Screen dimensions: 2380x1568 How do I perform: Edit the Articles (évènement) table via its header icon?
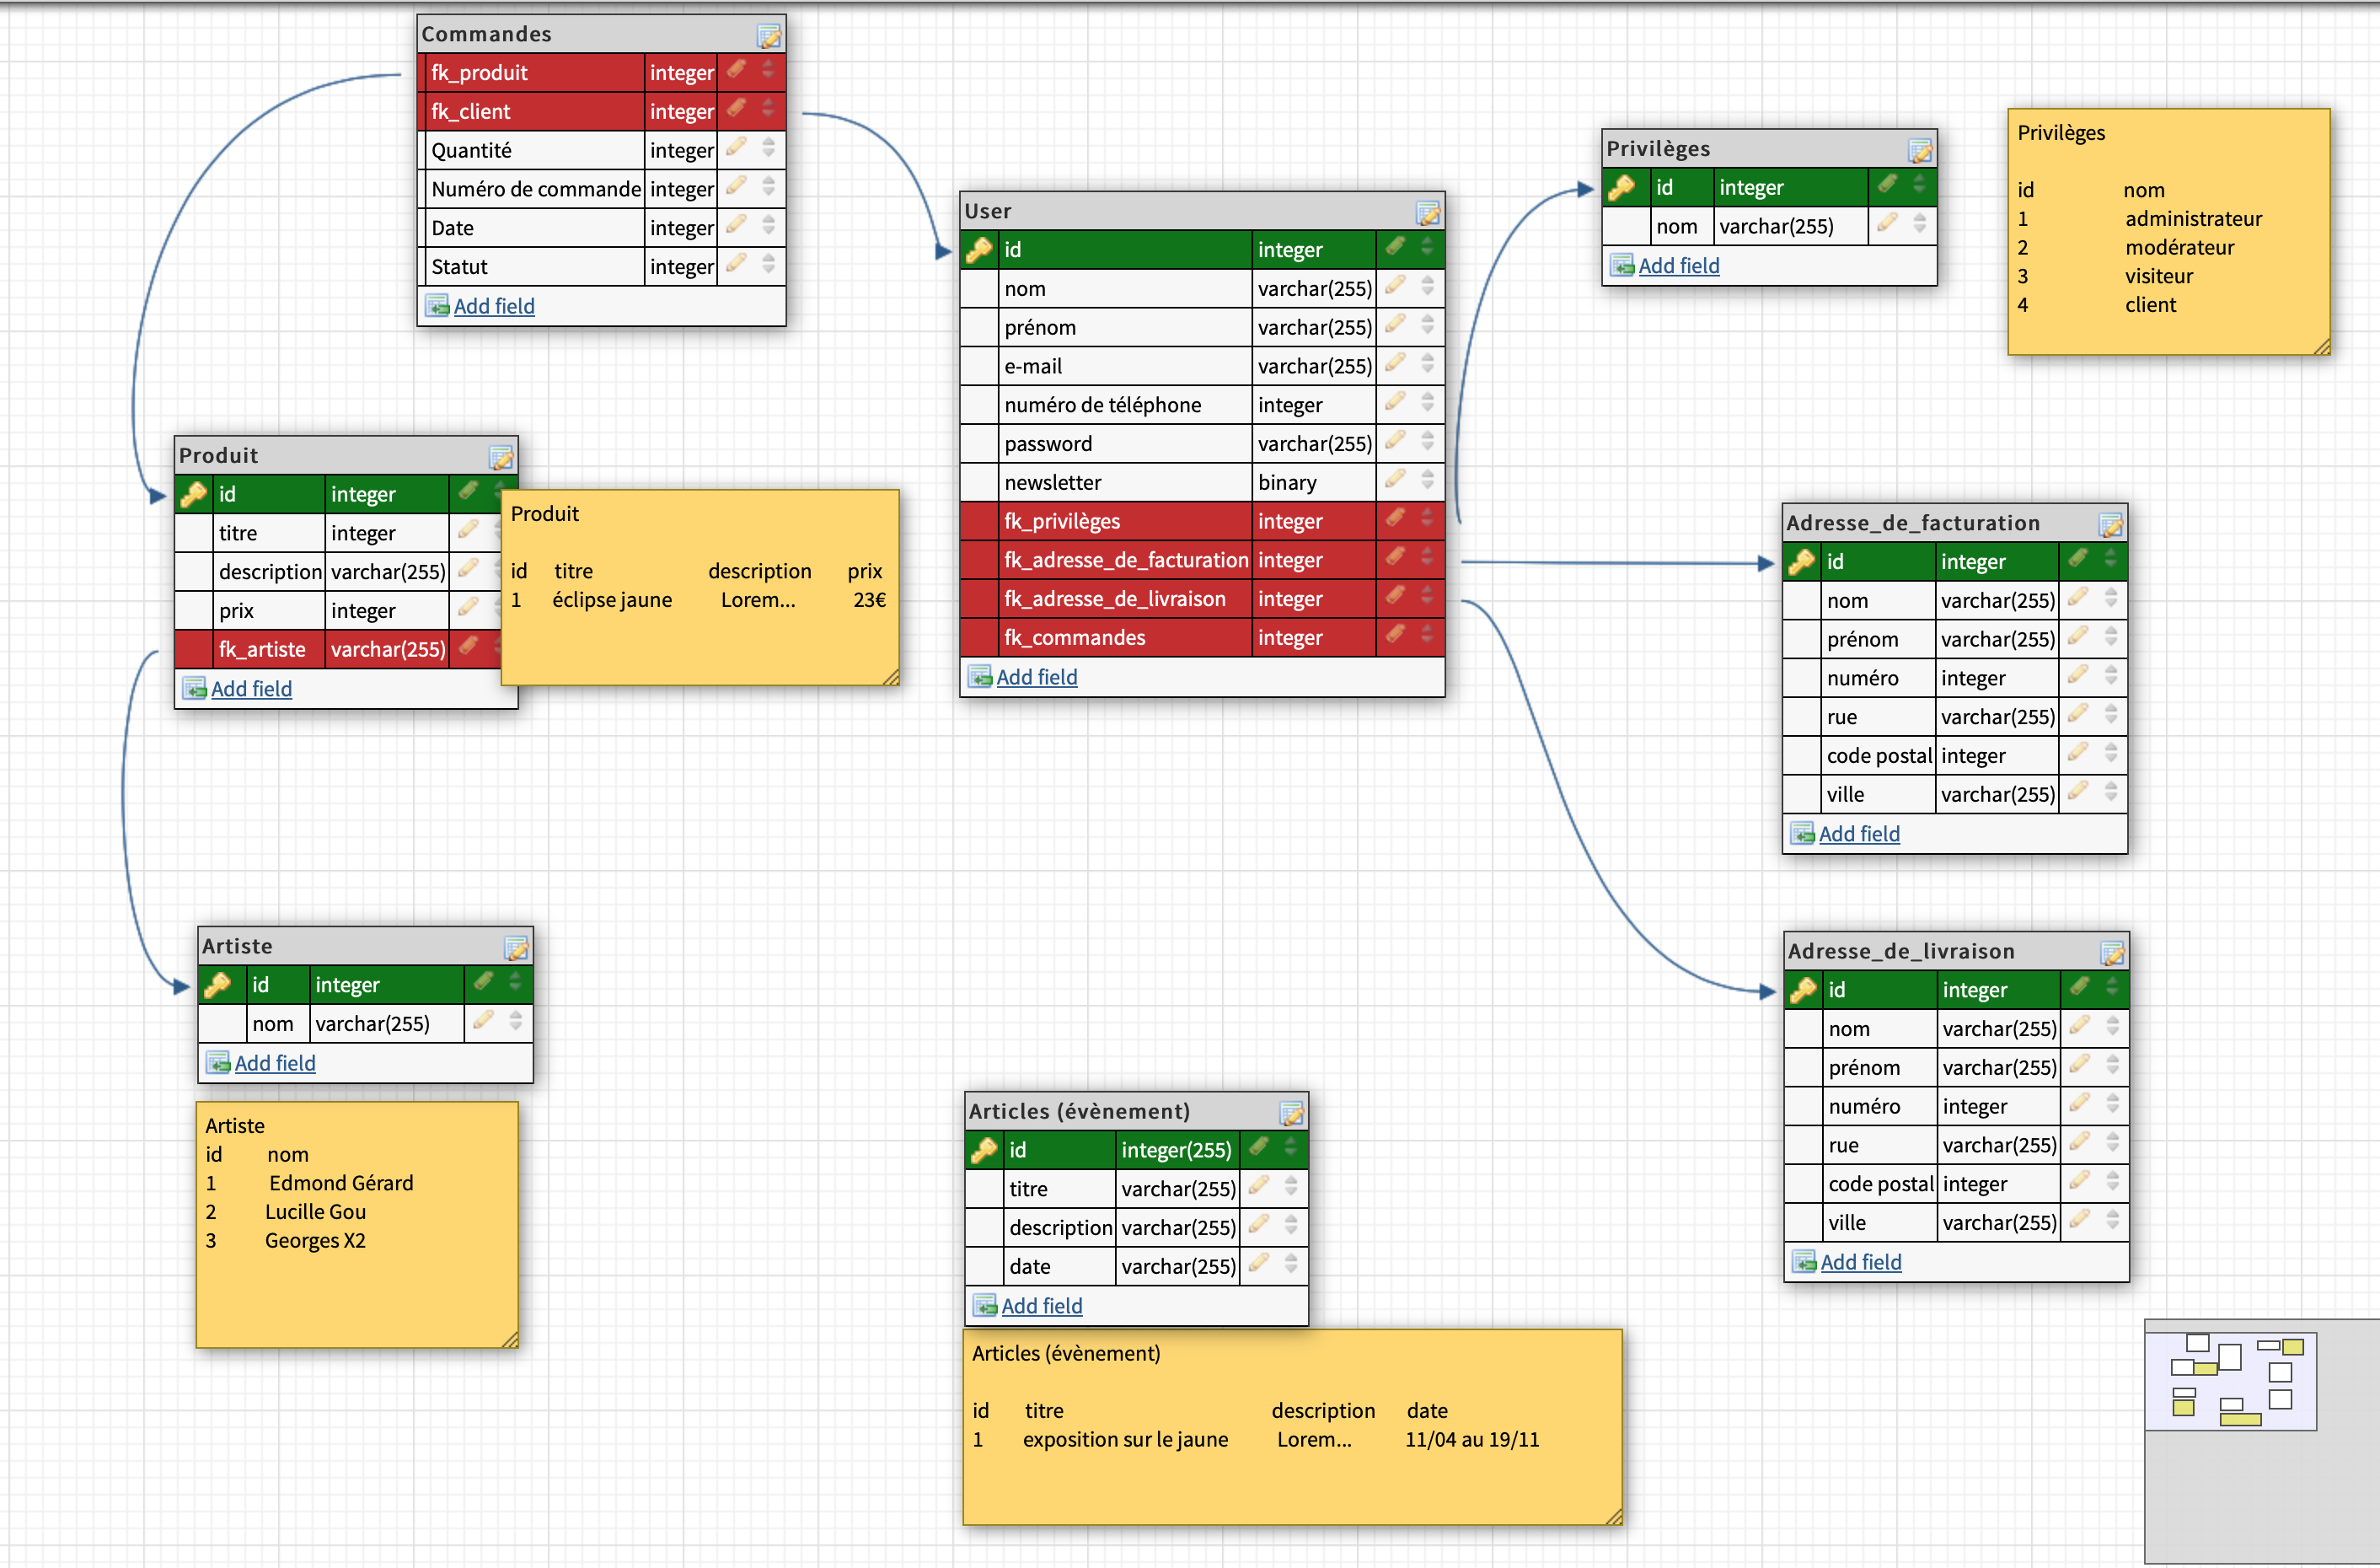point(1291,1112)
